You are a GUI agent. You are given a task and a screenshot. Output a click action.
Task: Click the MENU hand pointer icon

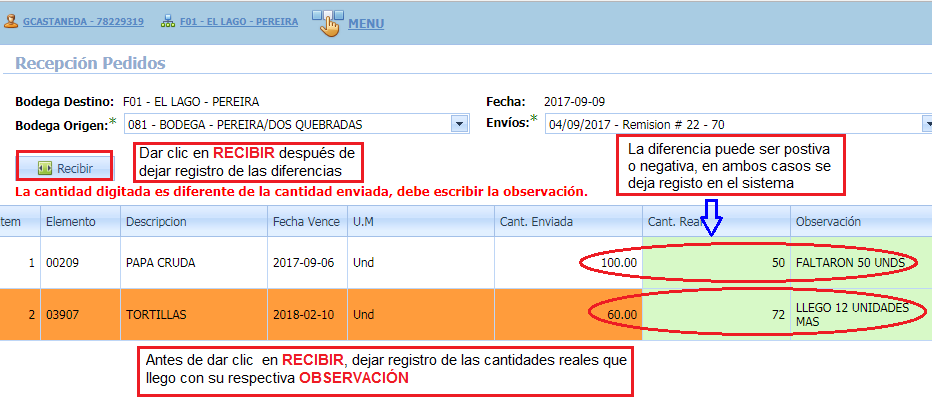click(x=328, y=23)
